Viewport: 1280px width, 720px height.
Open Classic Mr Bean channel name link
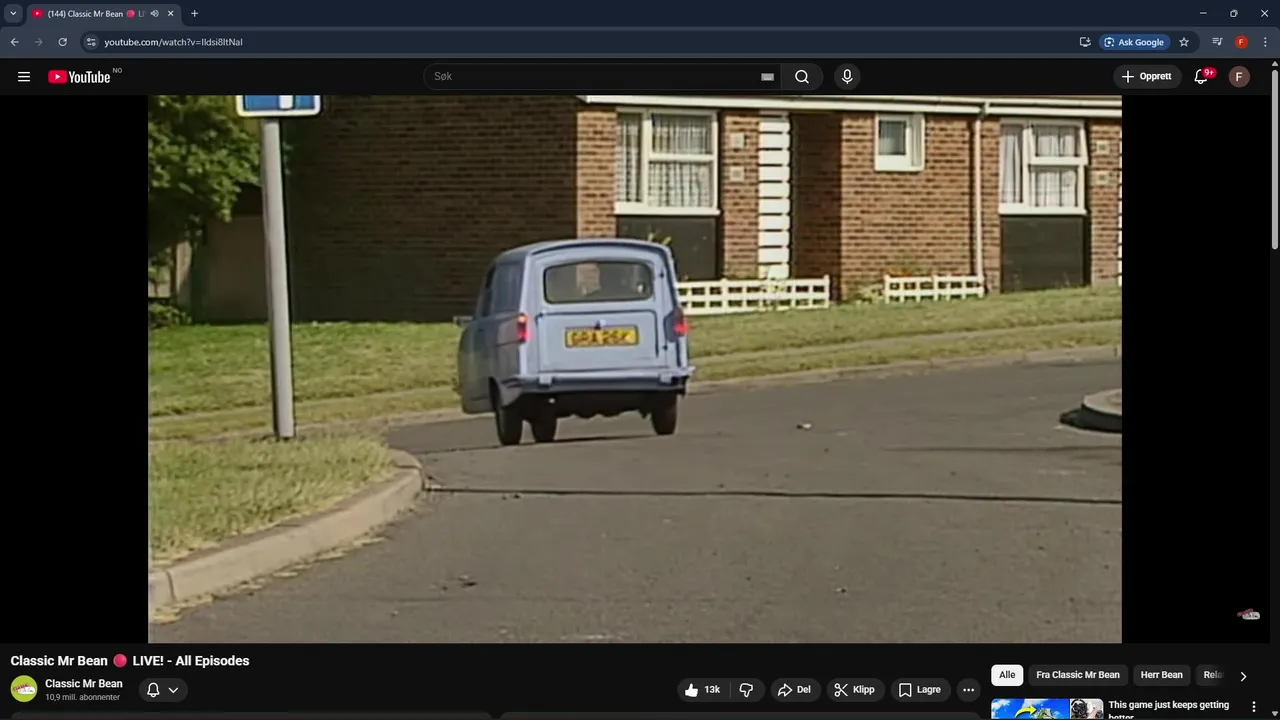84,684
